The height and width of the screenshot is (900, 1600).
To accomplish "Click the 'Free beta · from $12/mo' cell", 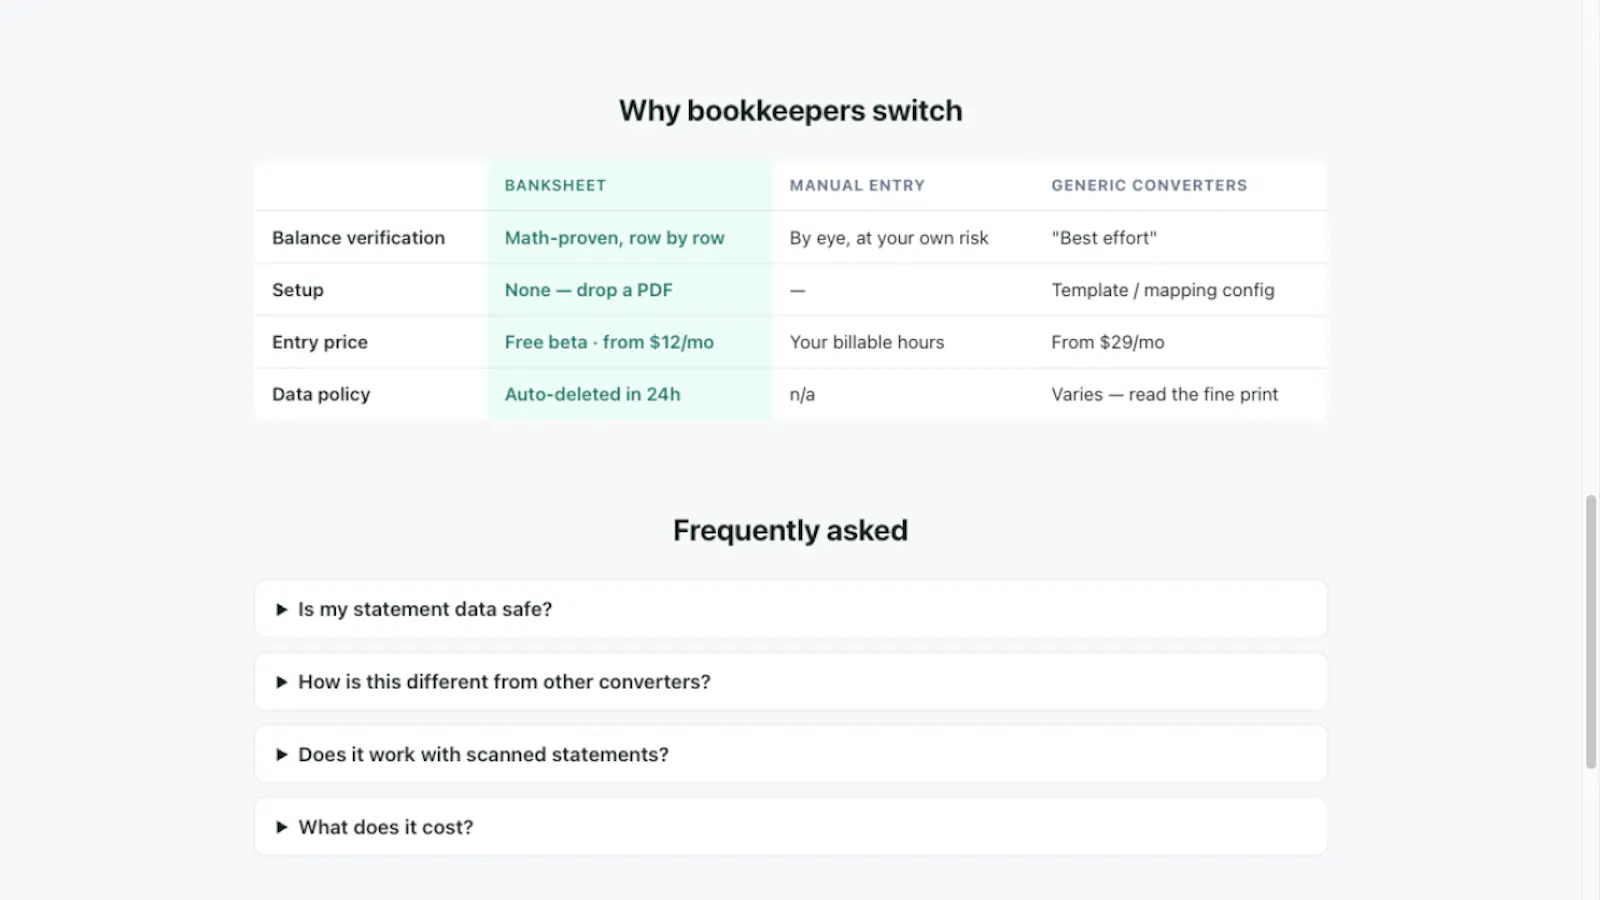I will click(x=630, y=342).
